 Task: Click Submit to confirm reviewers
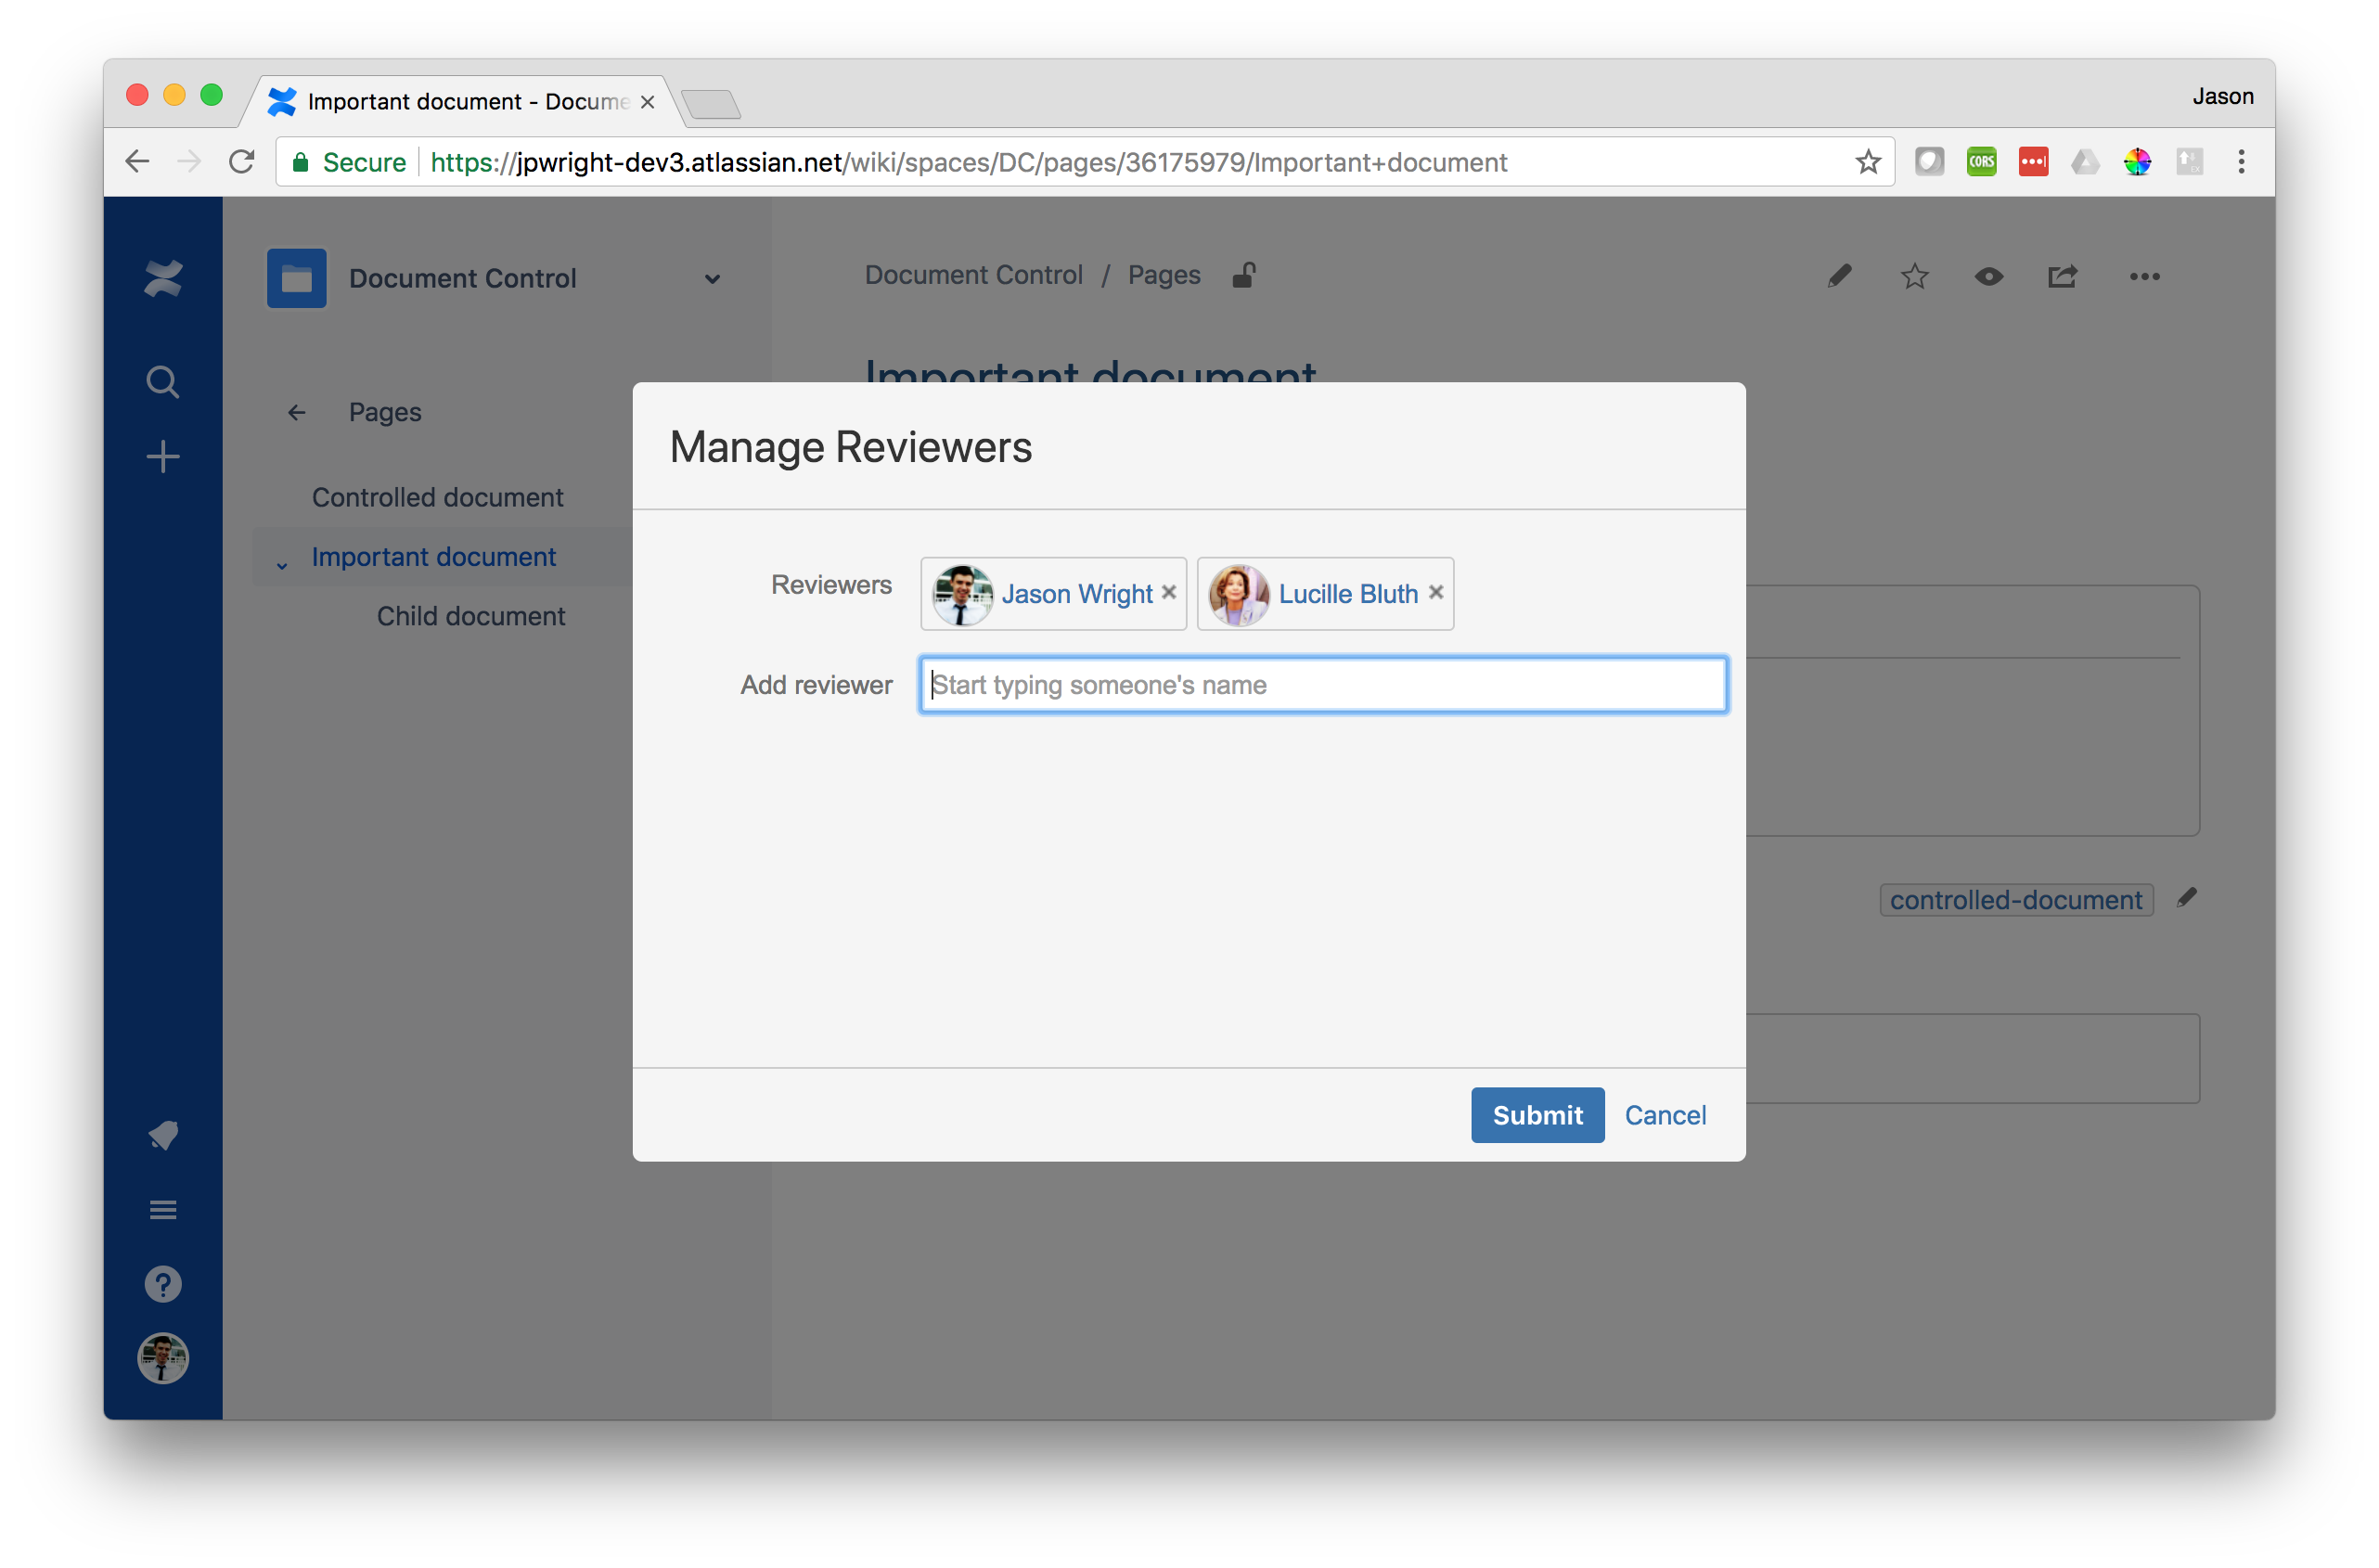[x=1537, y=1114]
